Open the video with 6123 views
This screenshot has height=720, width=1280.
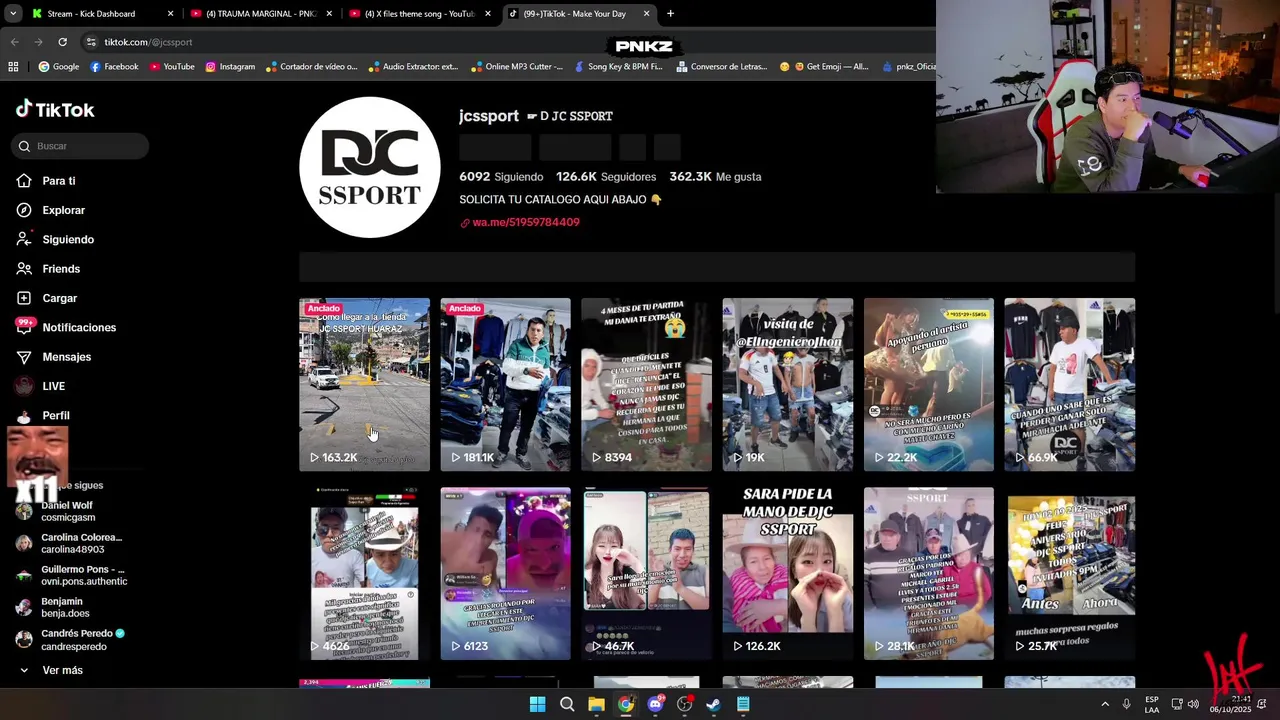point(505,573)
